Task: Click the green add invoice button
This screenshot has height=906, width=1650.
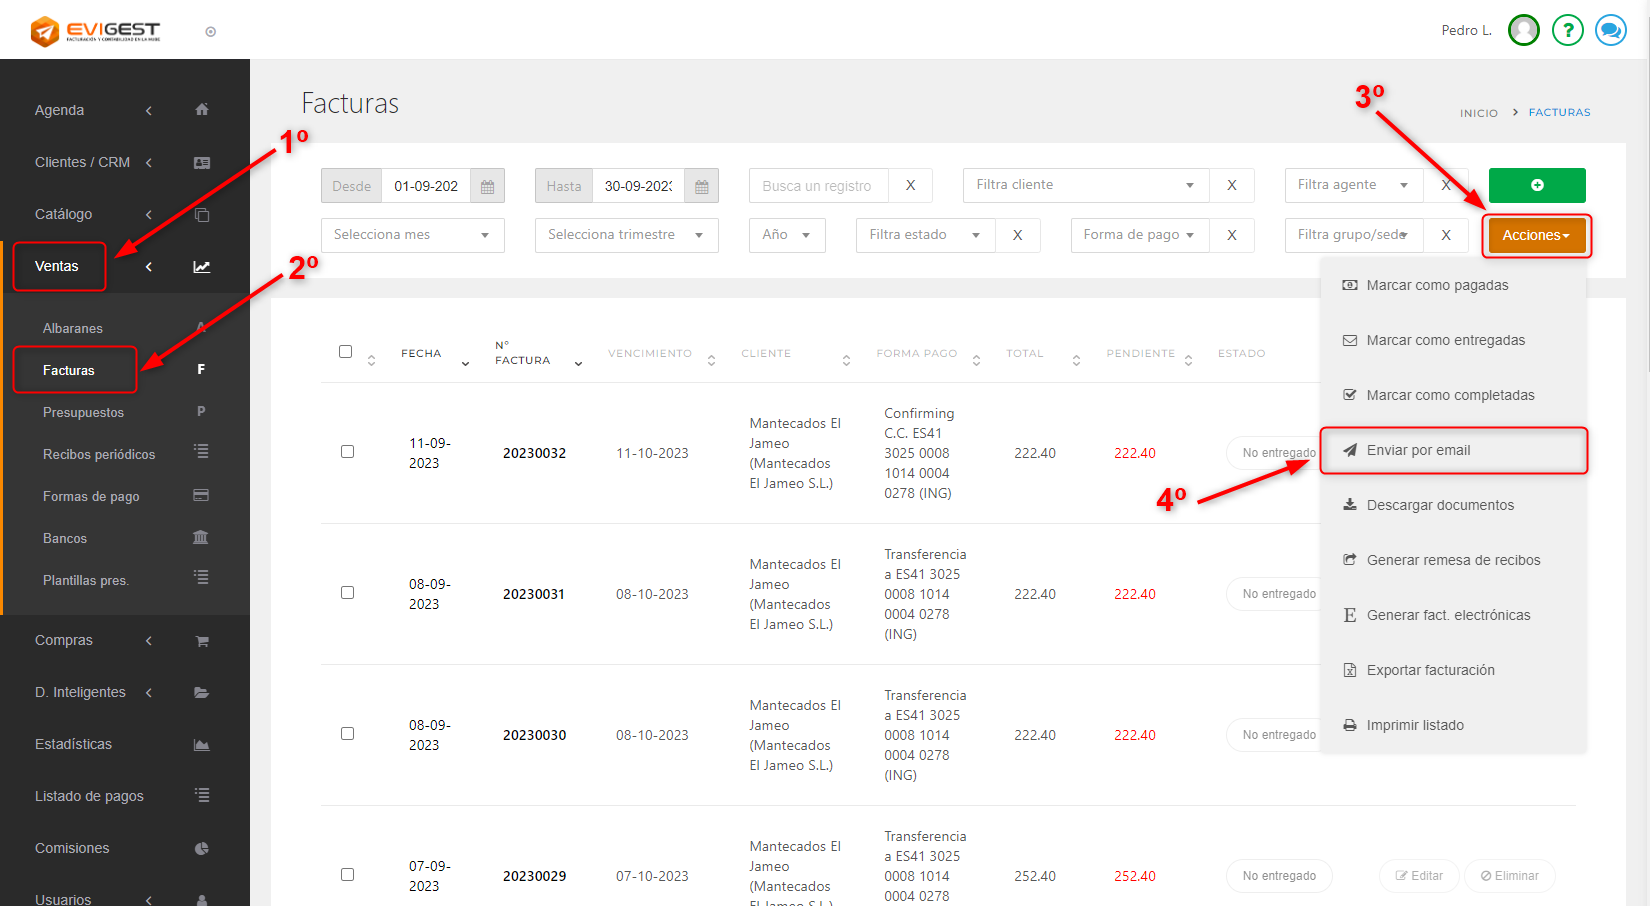Action: coord(1536,185)
